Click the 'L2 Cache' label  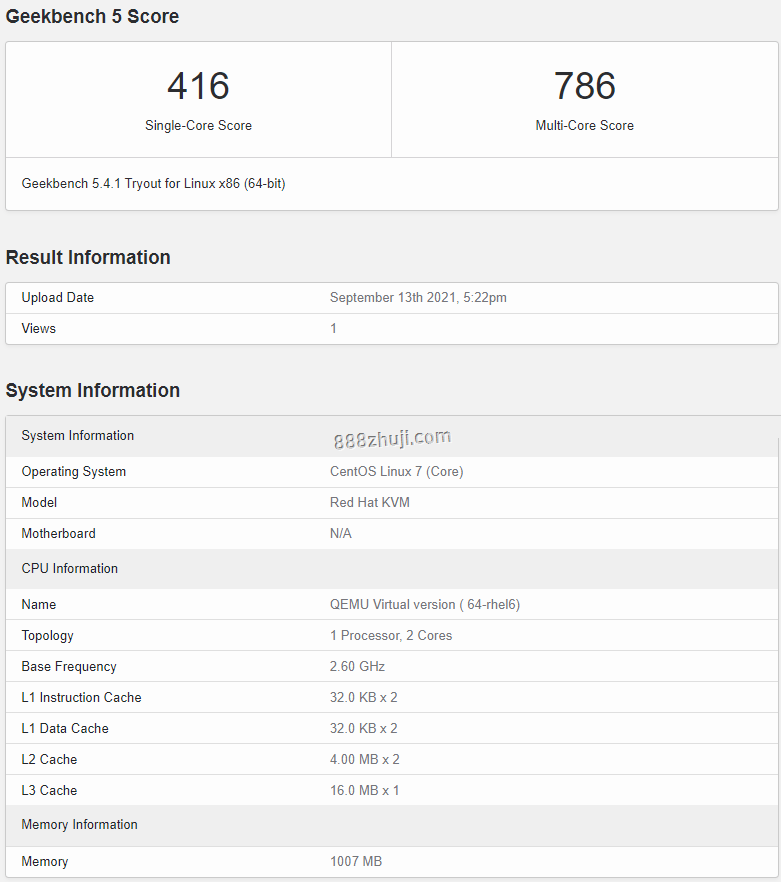coord(49,759)
